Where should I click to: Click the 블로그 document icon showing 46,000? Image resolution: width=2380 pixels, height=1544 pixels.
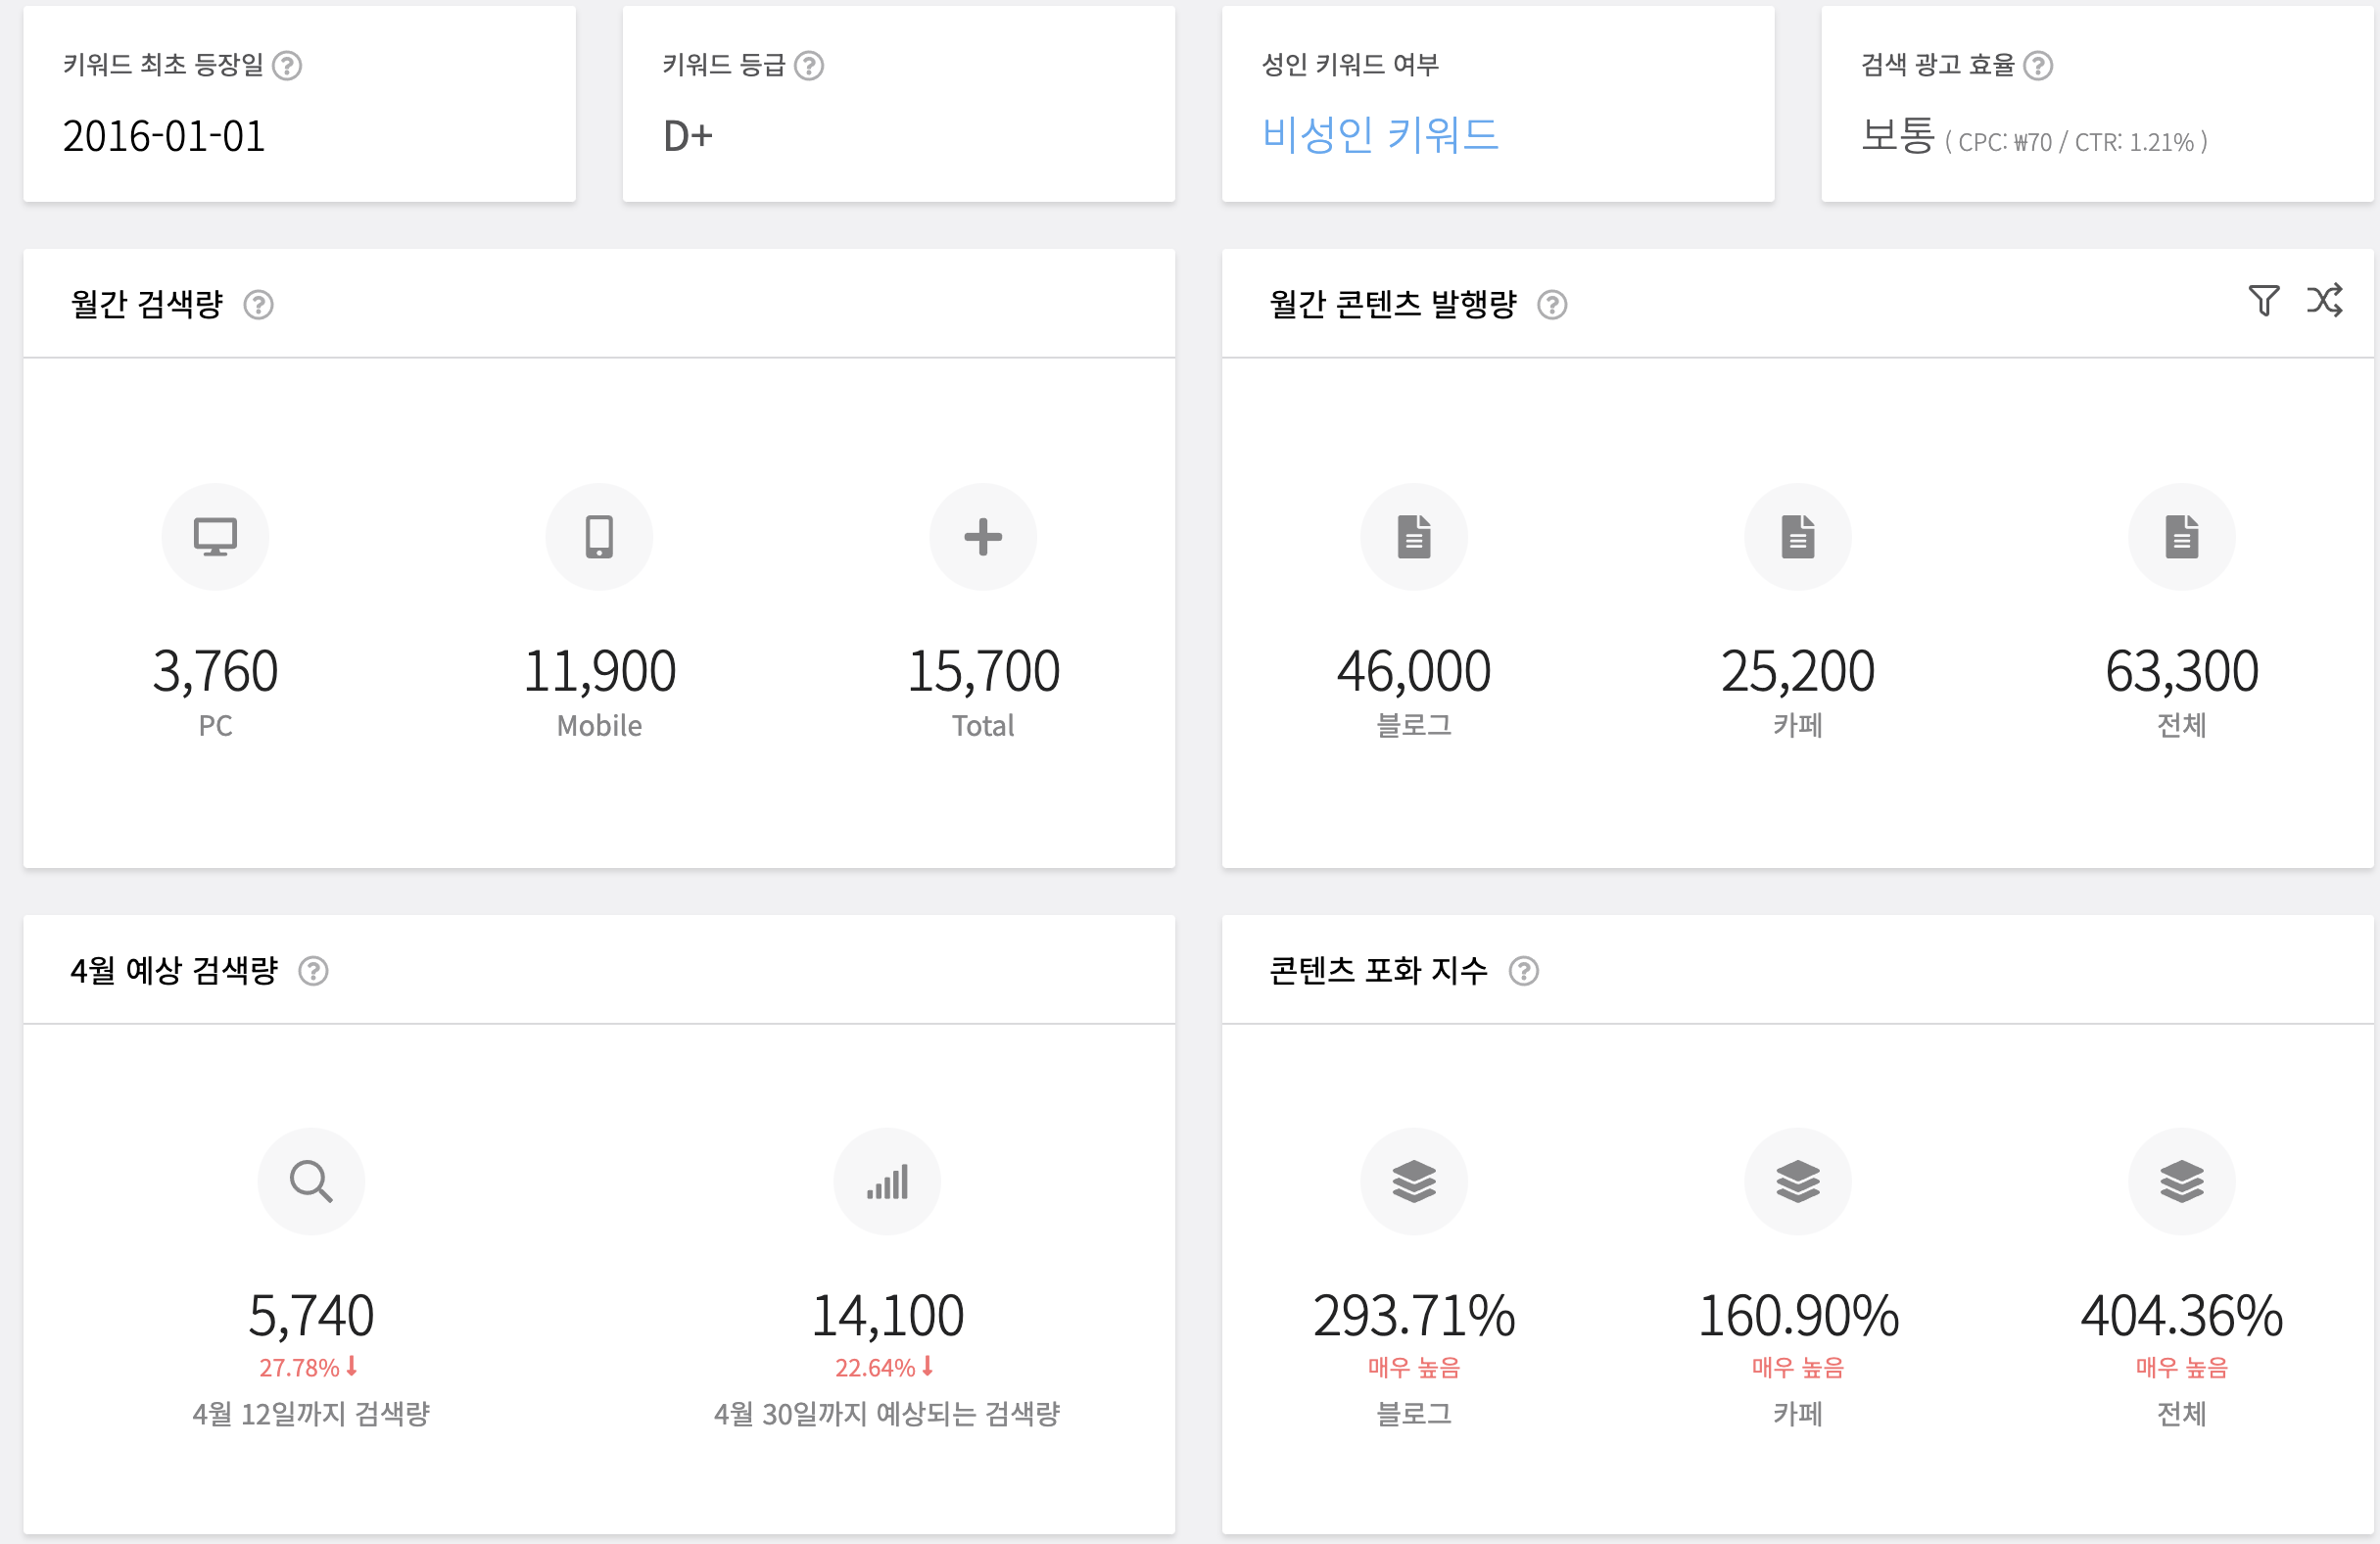pos(1414,536)
